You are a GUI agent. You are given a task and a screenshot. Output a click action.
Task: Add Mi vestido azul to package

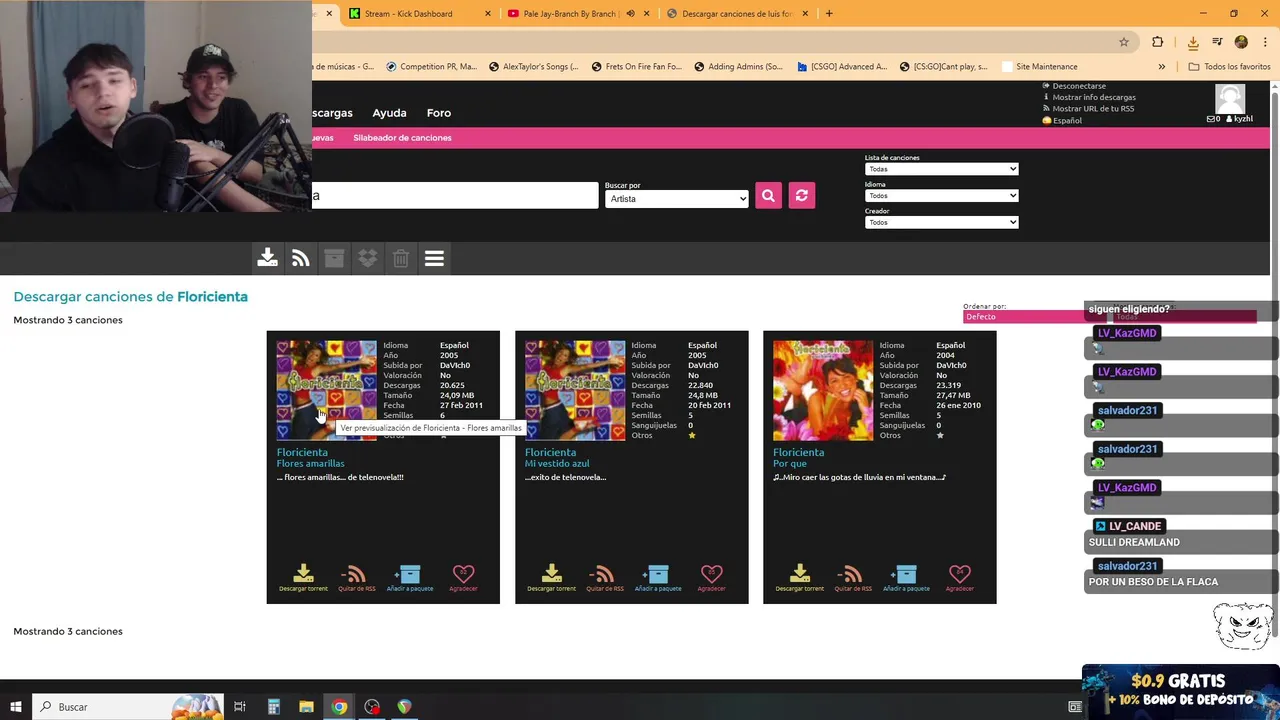(657, 577)
